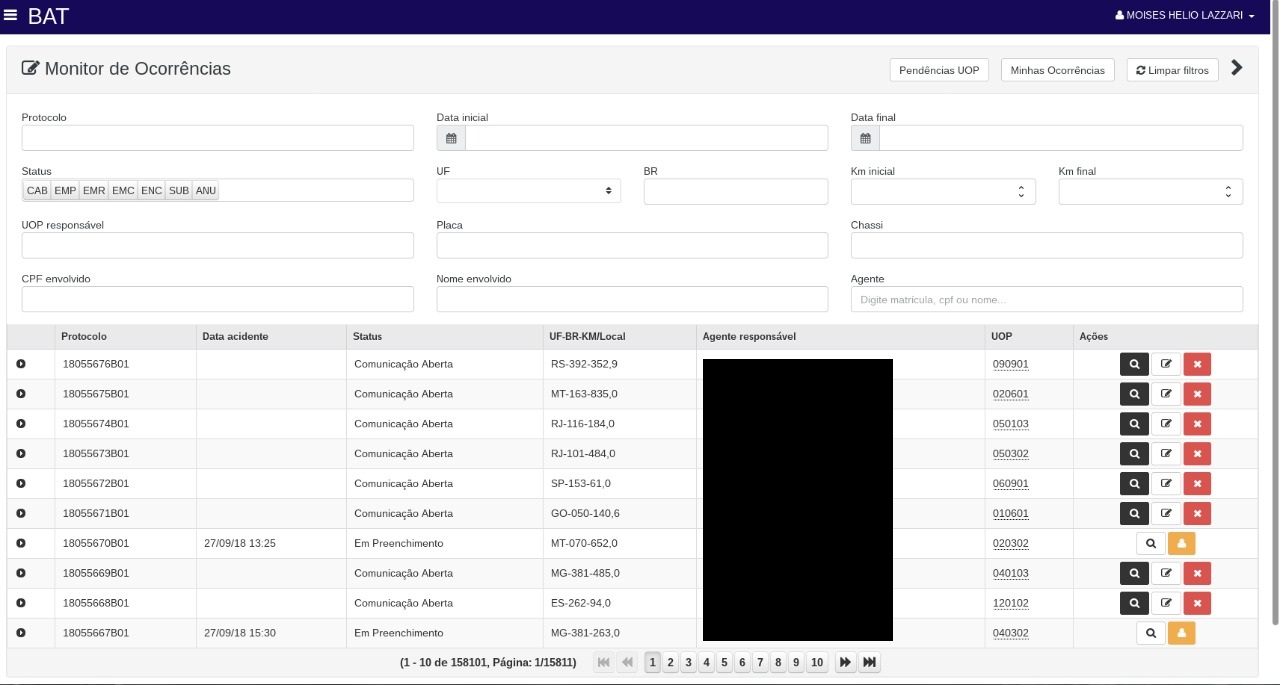Toggle the EMC status filter

click(123, 190)
